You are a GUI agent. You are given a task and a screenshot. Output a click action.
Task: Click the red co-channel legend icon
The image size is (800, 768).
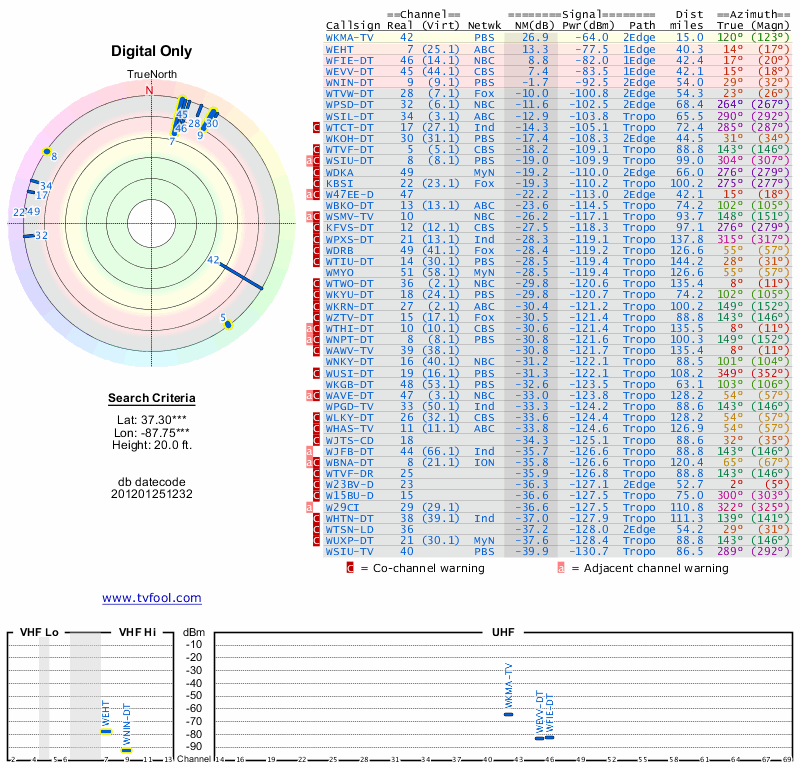(350, 568)
